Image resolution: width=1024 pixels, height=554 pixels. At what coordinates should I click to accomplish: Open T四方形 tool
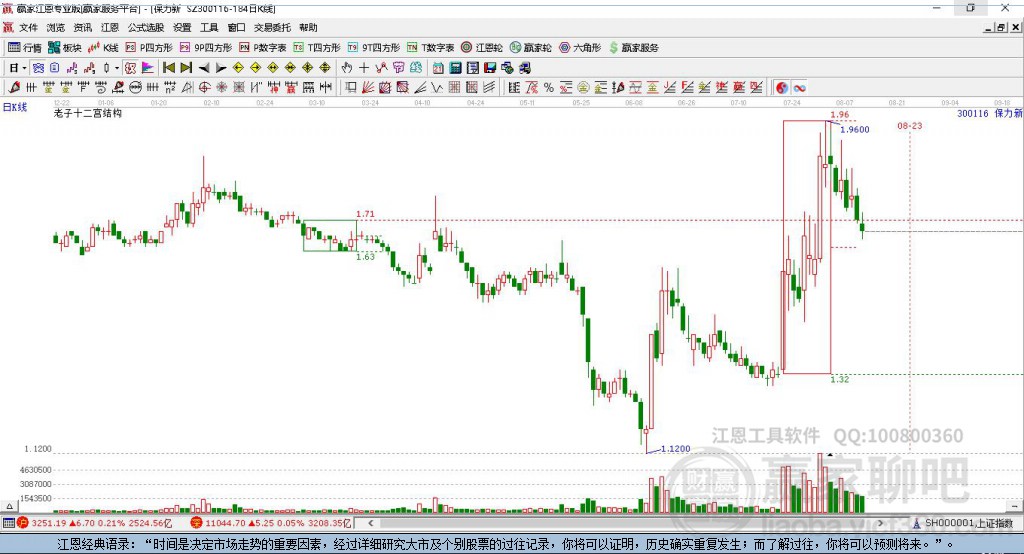(x=317, y=48)
